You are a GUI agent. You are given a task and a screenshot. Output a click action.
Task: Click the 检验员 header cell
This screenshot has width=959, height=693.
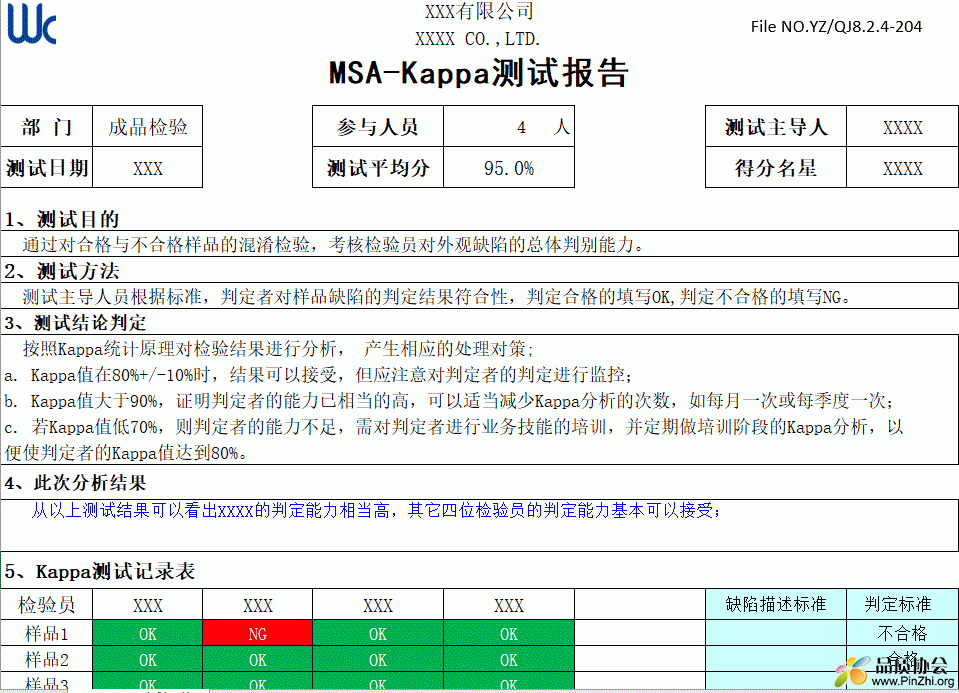(46, 604)
